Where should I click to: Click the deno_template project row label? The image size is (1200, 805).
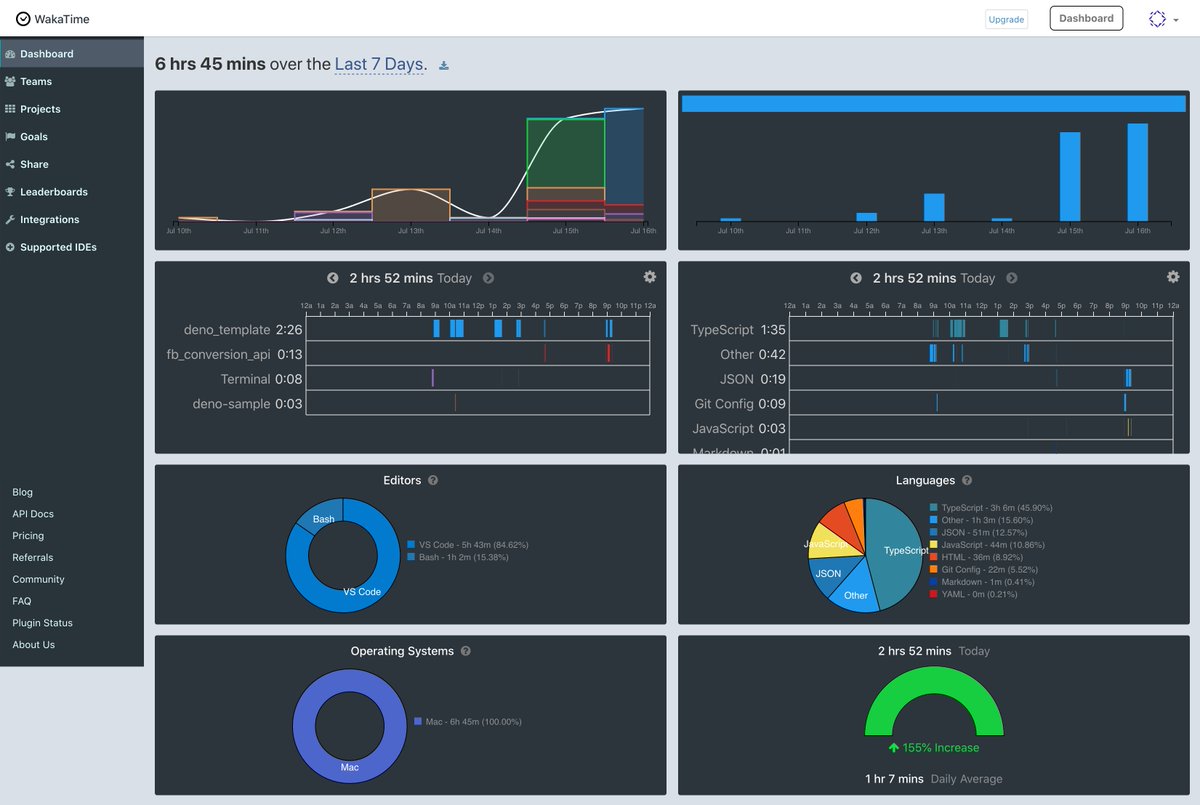(227, 329)
